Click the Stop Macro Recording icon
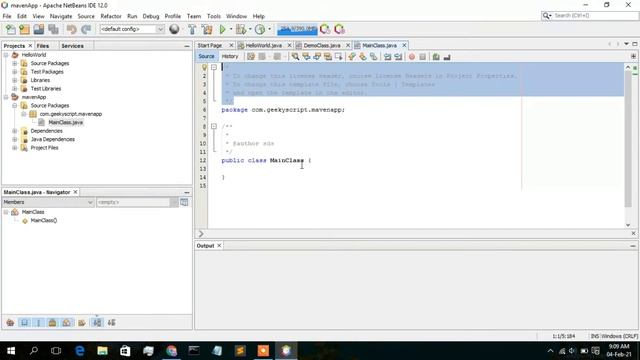Viewport: 640px width, 360px height. (423, 57)
